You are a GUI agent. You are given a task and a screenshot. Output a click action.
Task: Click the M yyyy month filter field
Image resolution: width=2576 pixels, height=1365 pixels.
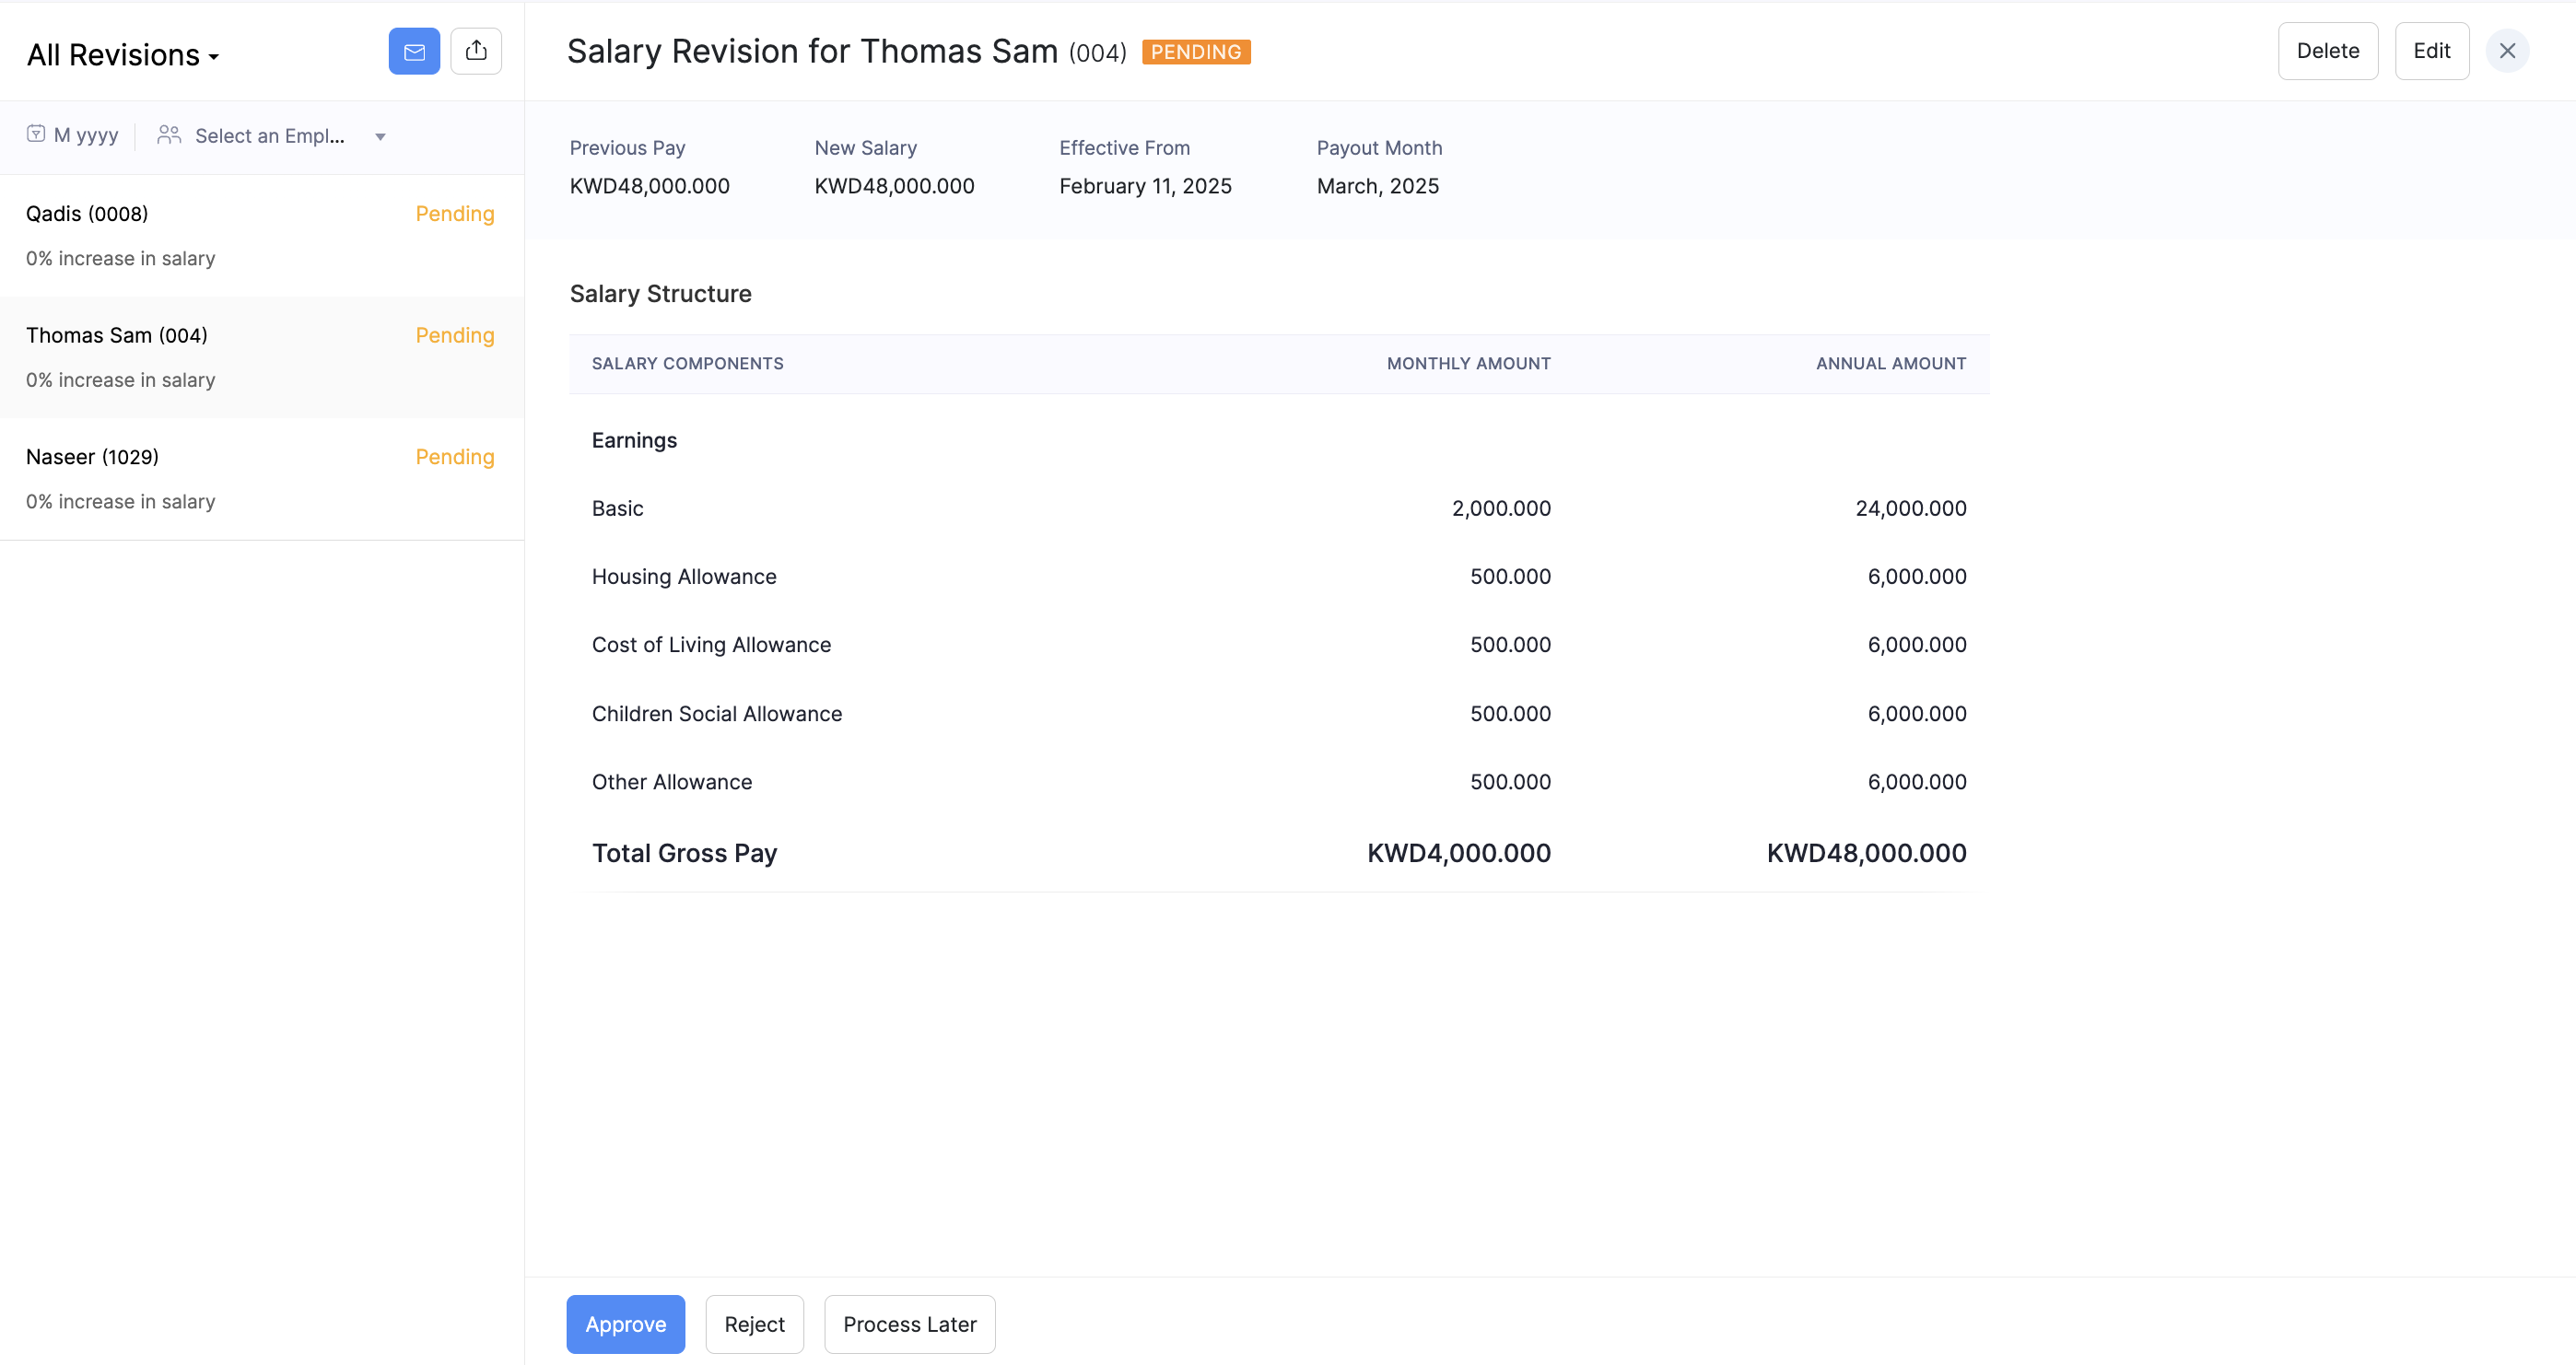point(86,135)
